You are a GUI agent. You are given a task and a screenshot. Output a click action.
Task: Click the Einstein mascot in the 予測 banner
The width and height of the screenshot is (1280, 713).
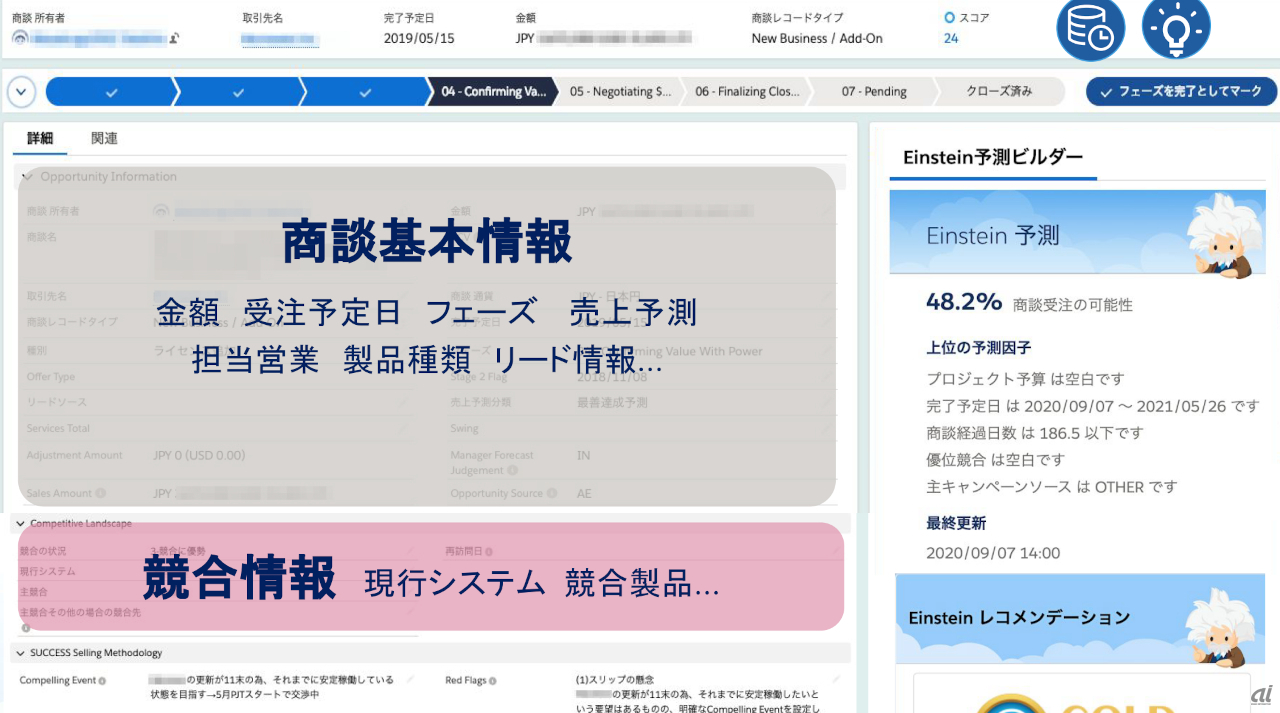(x=1219, y=235)
